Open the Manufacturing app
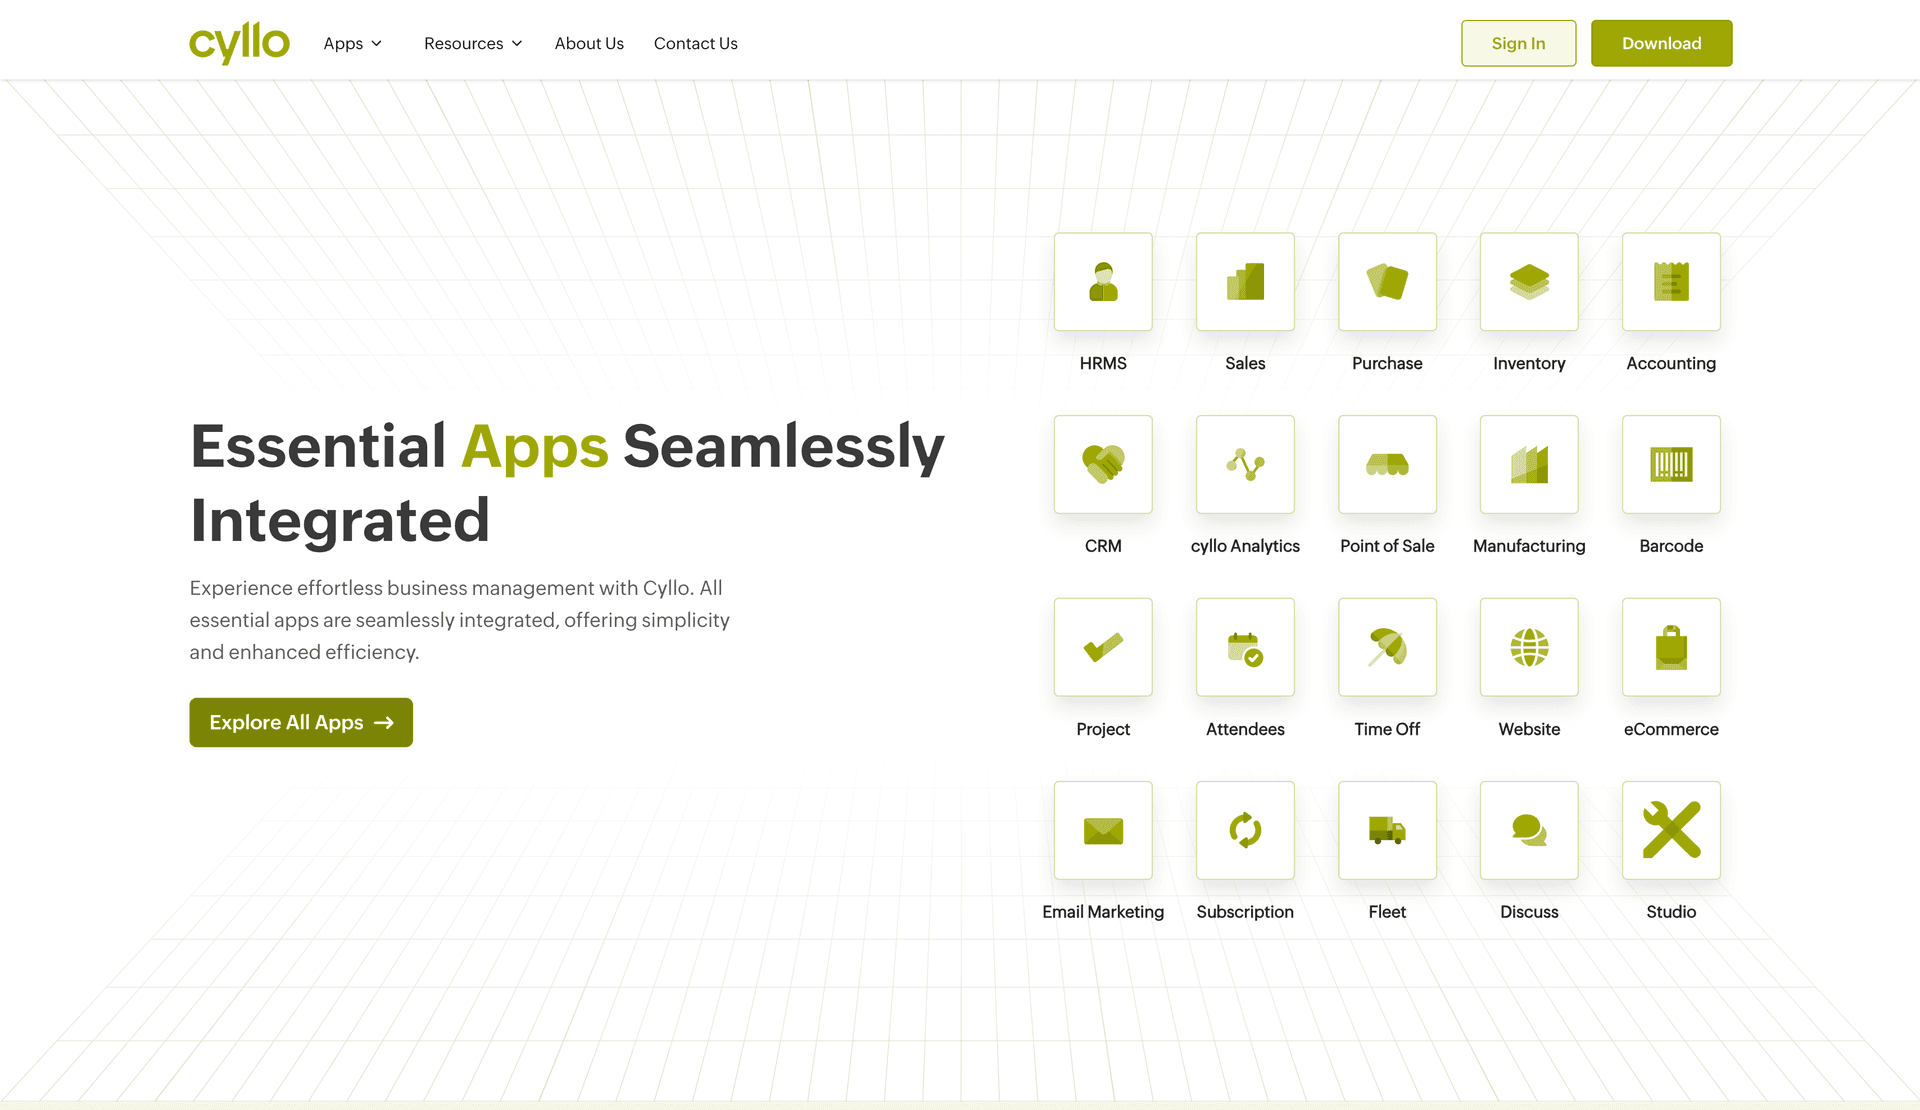Screen dimensions: 1920x1110 1528,464
